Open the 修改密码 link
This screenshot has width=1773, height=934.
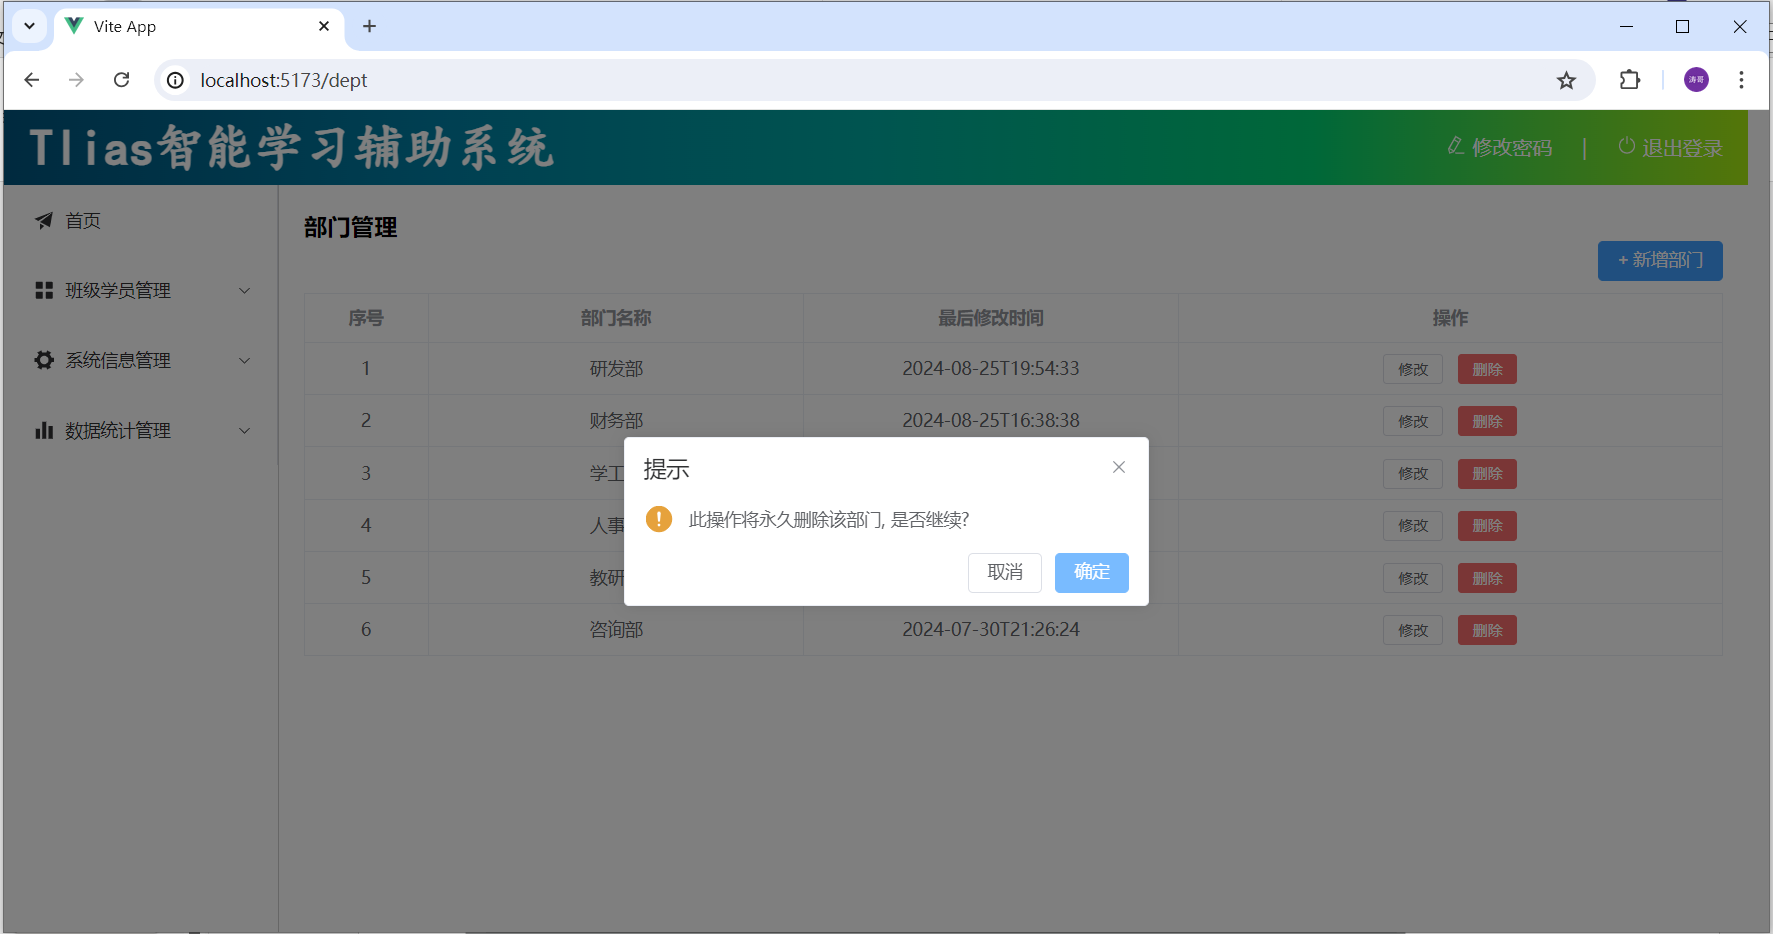point(1500,148)
